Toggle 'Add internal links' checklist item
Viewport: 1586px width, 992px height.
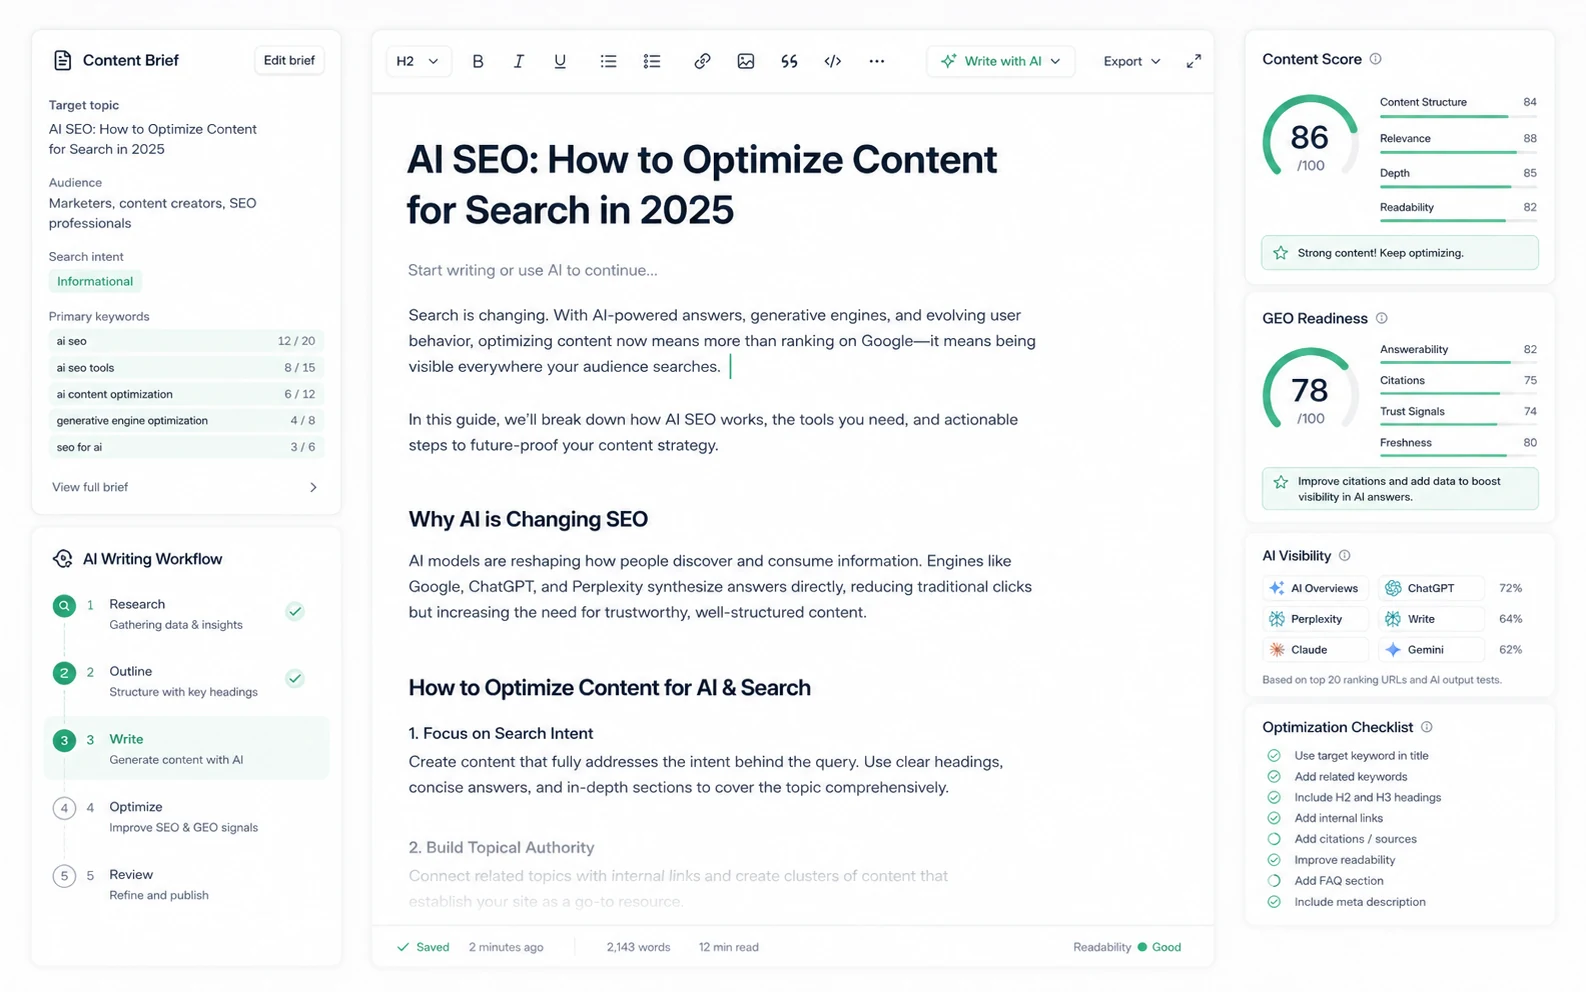pos(1274,818)
